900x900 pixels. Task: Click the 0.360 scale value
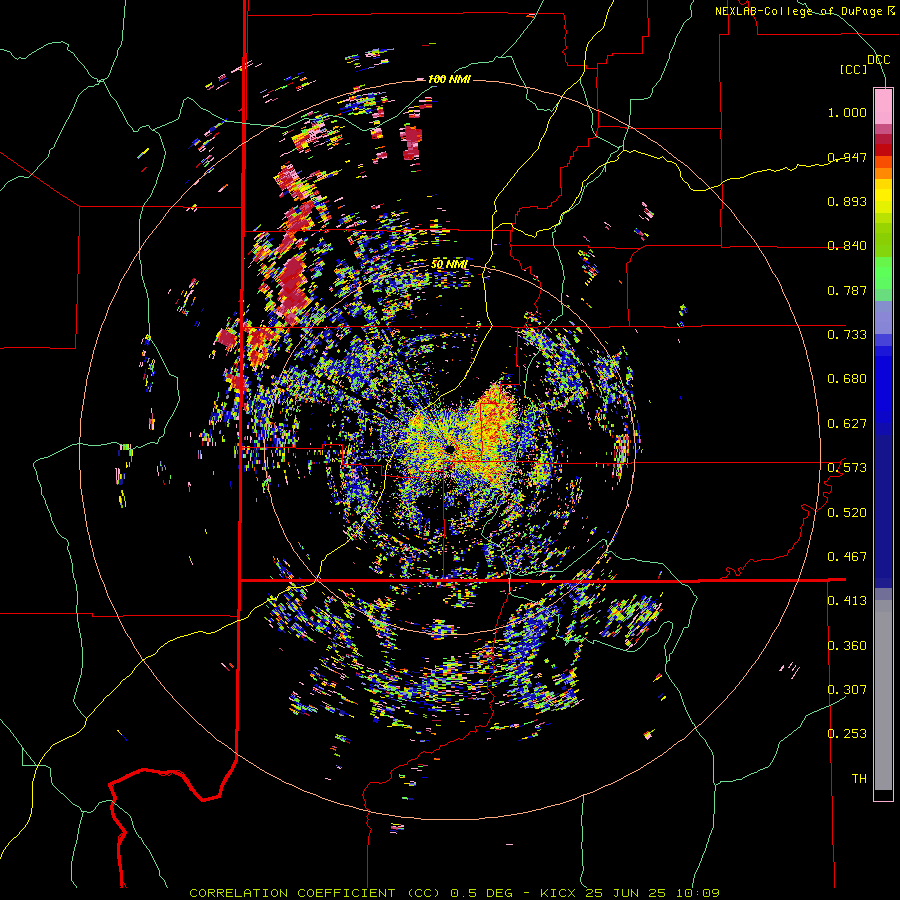[847, 646]
